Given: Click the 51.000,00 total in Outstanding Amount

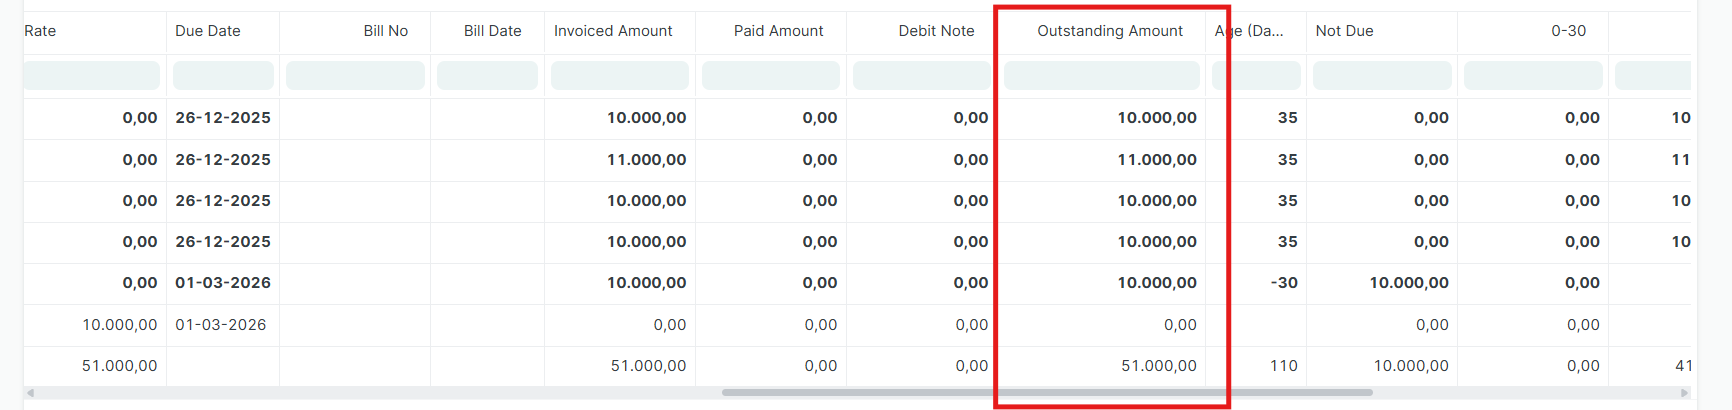Looking at the screenshot, I should tap(1158, 366).
